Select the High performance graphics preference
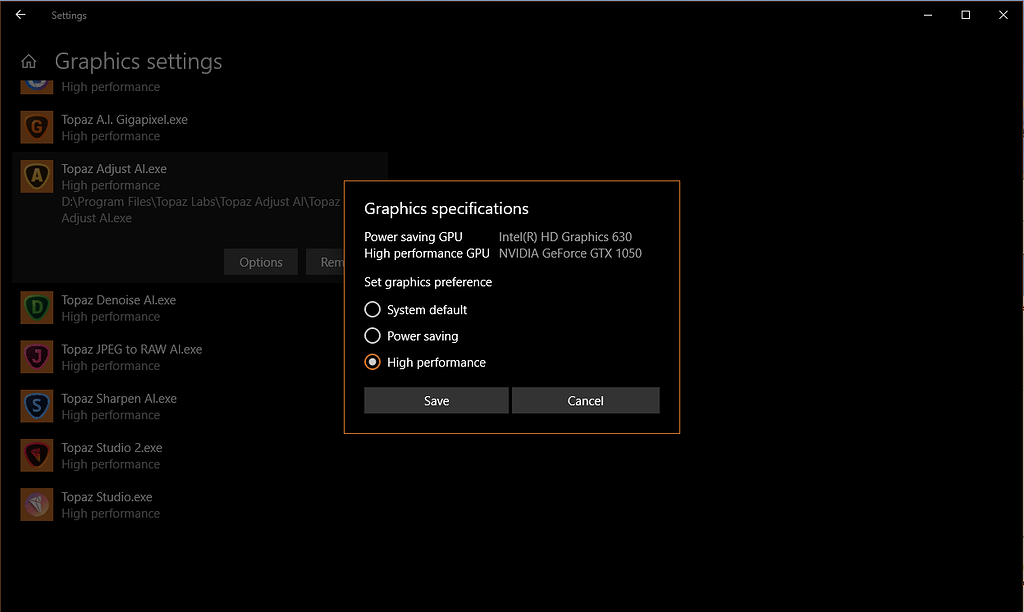 (x=372, y=362)
